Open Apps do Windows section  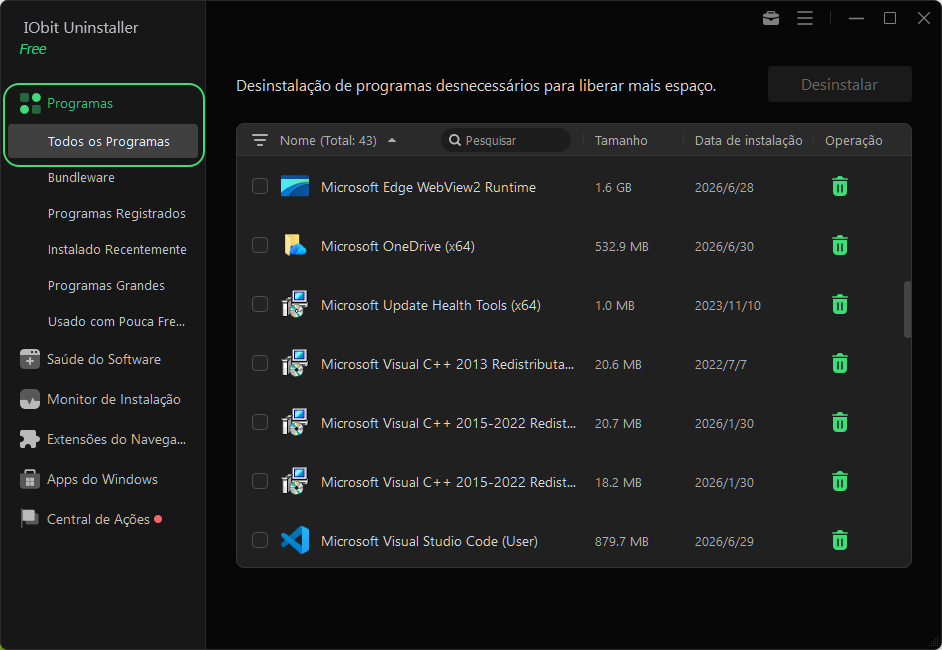102,479
